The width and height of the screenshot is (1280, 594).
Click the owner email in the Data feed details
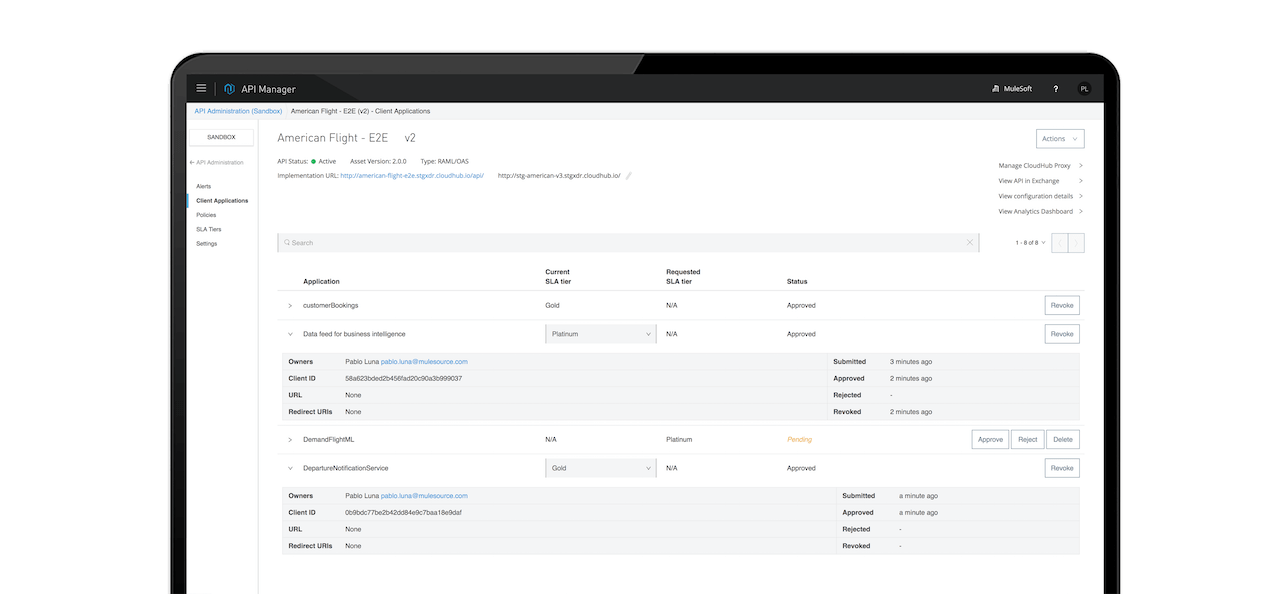tap(424, 361)
